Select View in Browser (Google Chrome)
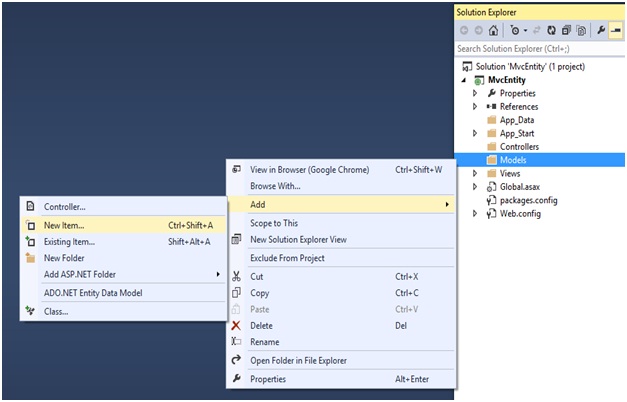627x402 pixels. coord(309,170)
